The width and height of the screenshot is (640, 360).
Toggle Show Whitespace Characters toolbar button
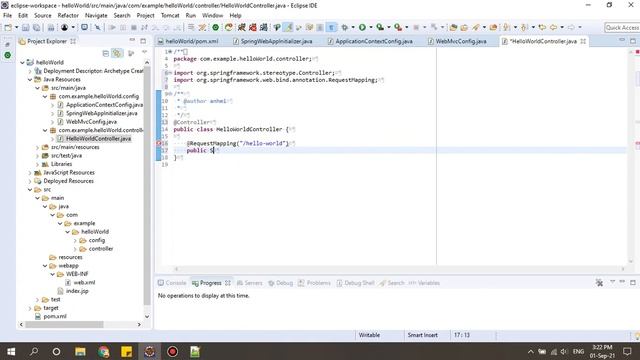(x=331, y=27)
